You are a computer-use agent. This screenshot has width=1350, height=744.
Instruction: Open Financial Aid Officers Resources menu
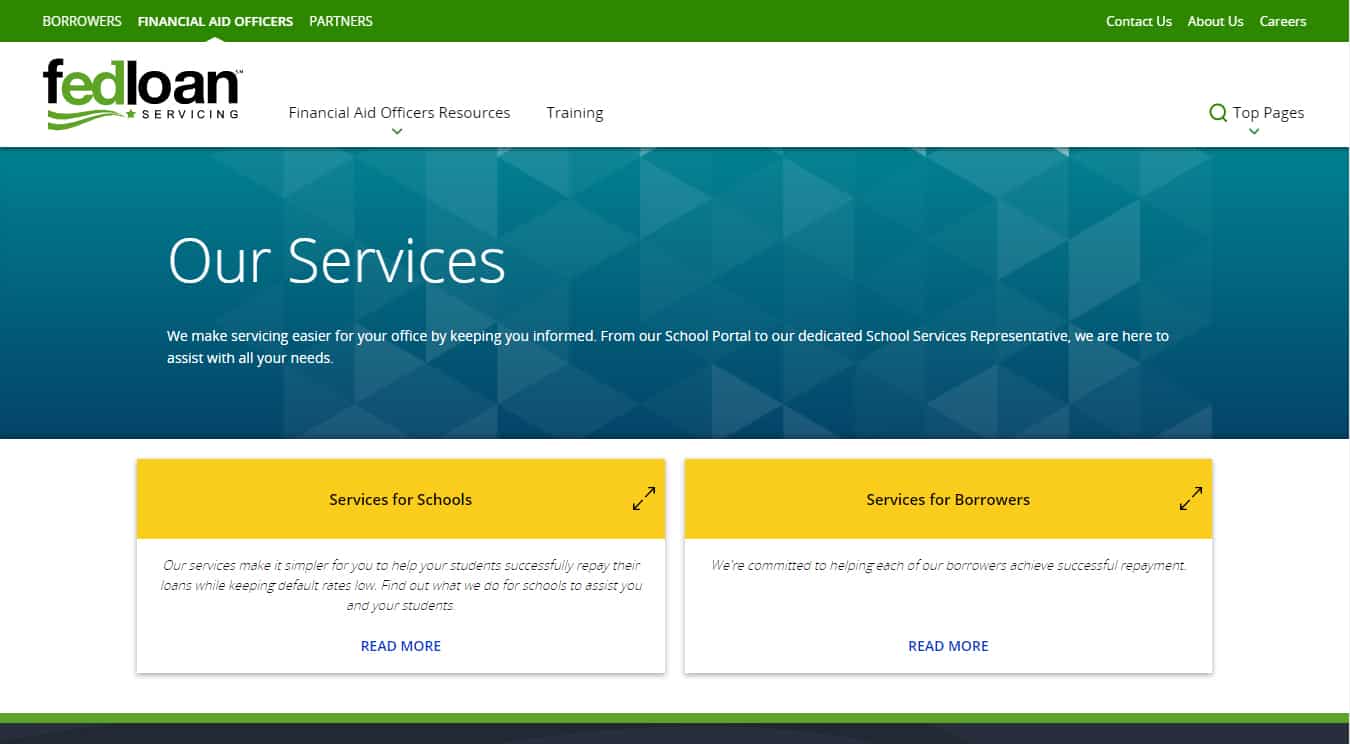tap(399, 113)
